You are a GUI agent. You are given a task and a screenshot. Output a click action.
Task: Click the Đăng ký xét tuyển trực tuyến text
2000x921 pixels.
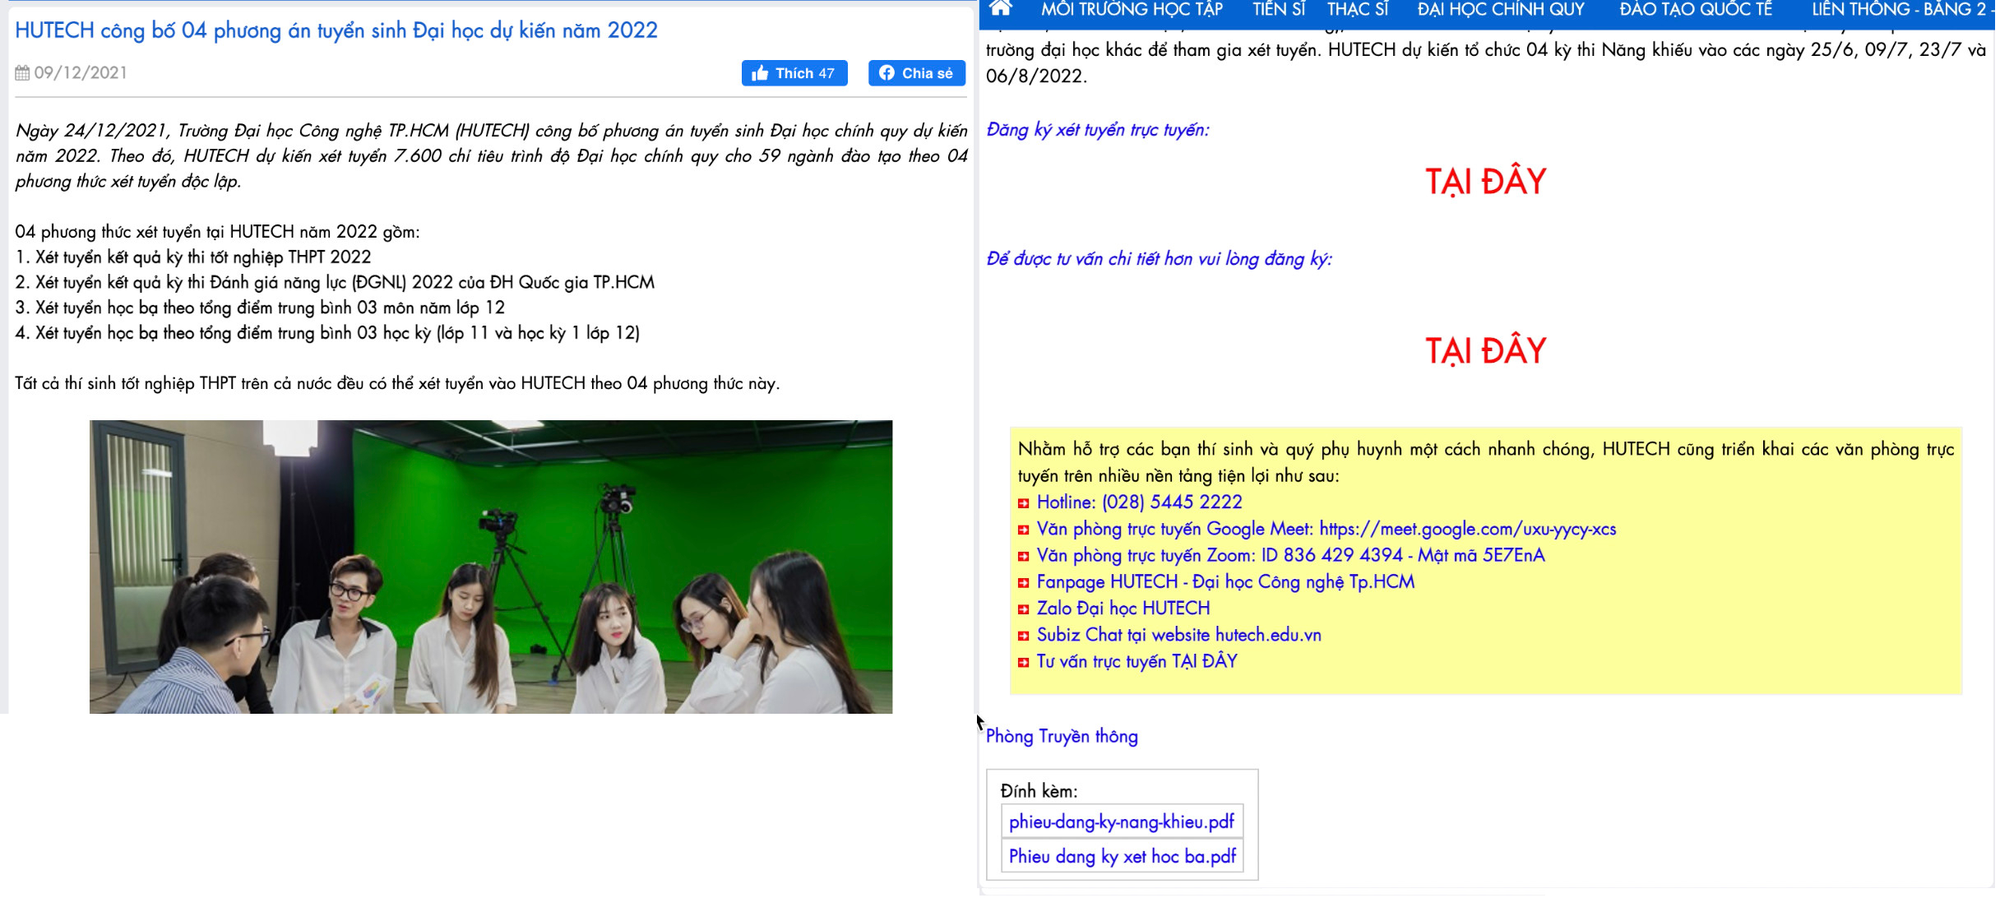(1097, 130)
